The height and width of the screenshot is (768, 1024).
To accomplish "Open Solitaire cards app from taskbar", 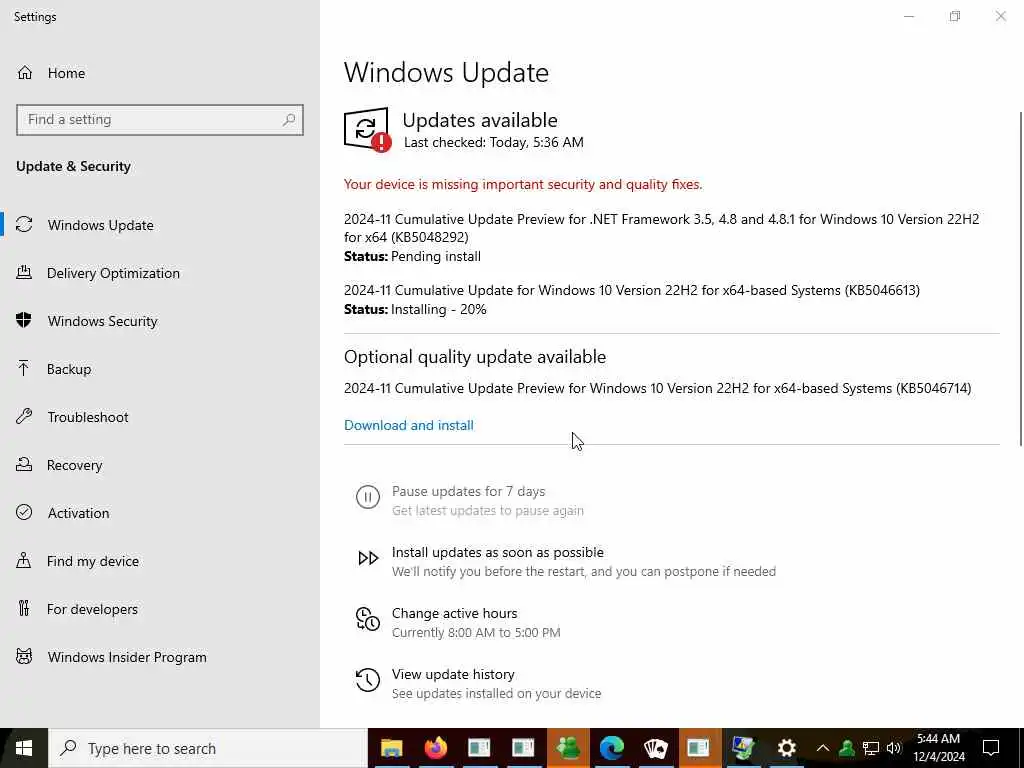I will pyautogui.click(x=656, y=748).
